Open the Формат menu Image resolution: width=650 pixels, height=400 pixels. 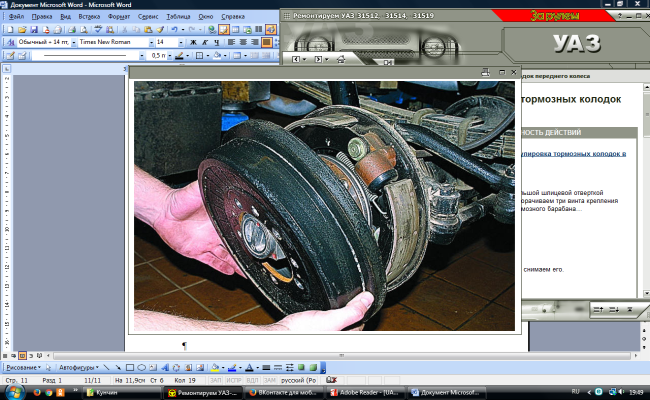(x=119, y=17)
